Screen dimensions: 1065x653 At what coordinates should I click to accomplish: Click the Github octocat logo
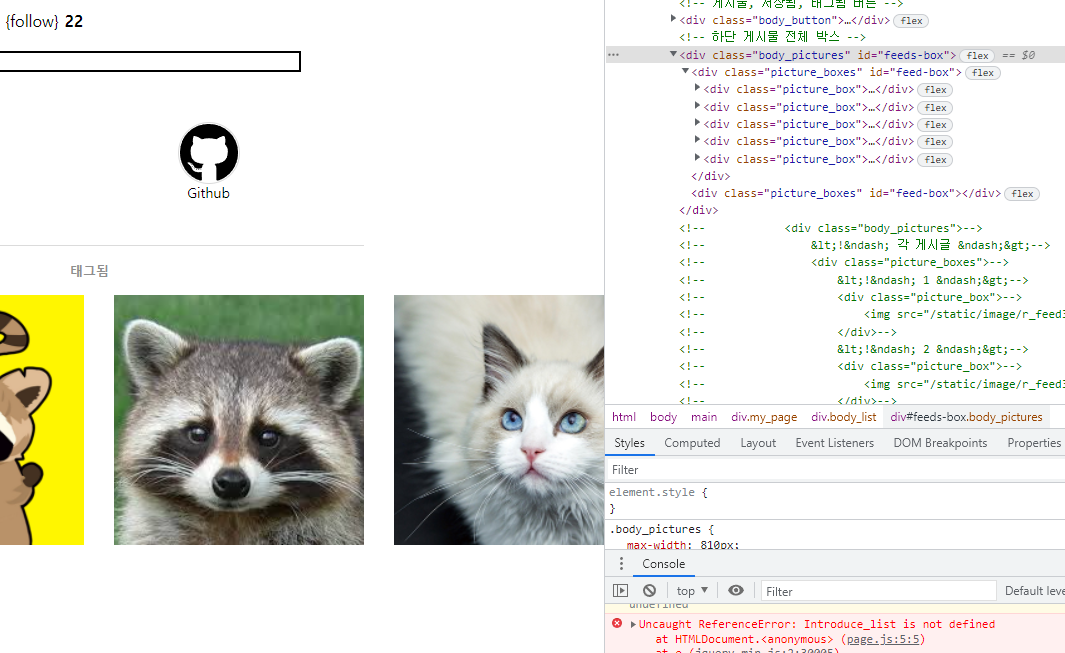click(x=209, y=153)
